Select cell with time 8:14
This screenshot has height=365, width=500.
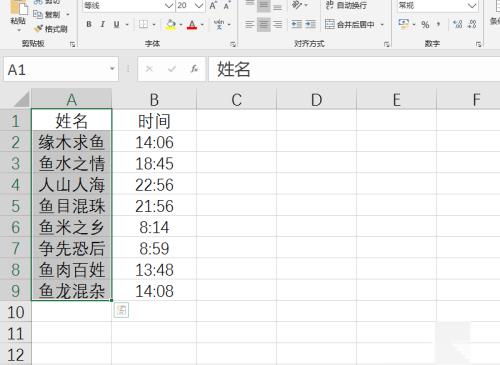[154, 227]
